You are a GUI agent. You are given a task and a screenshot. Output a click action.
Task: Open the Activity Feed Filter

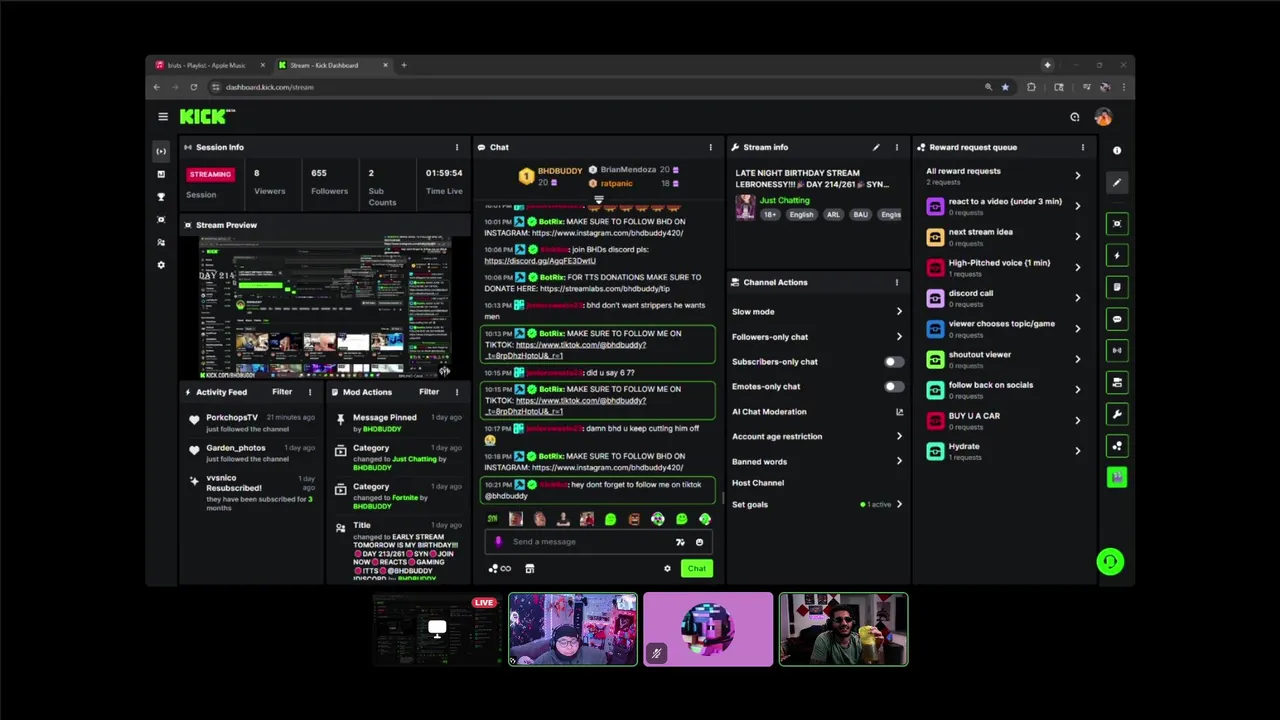click(282, 392)
